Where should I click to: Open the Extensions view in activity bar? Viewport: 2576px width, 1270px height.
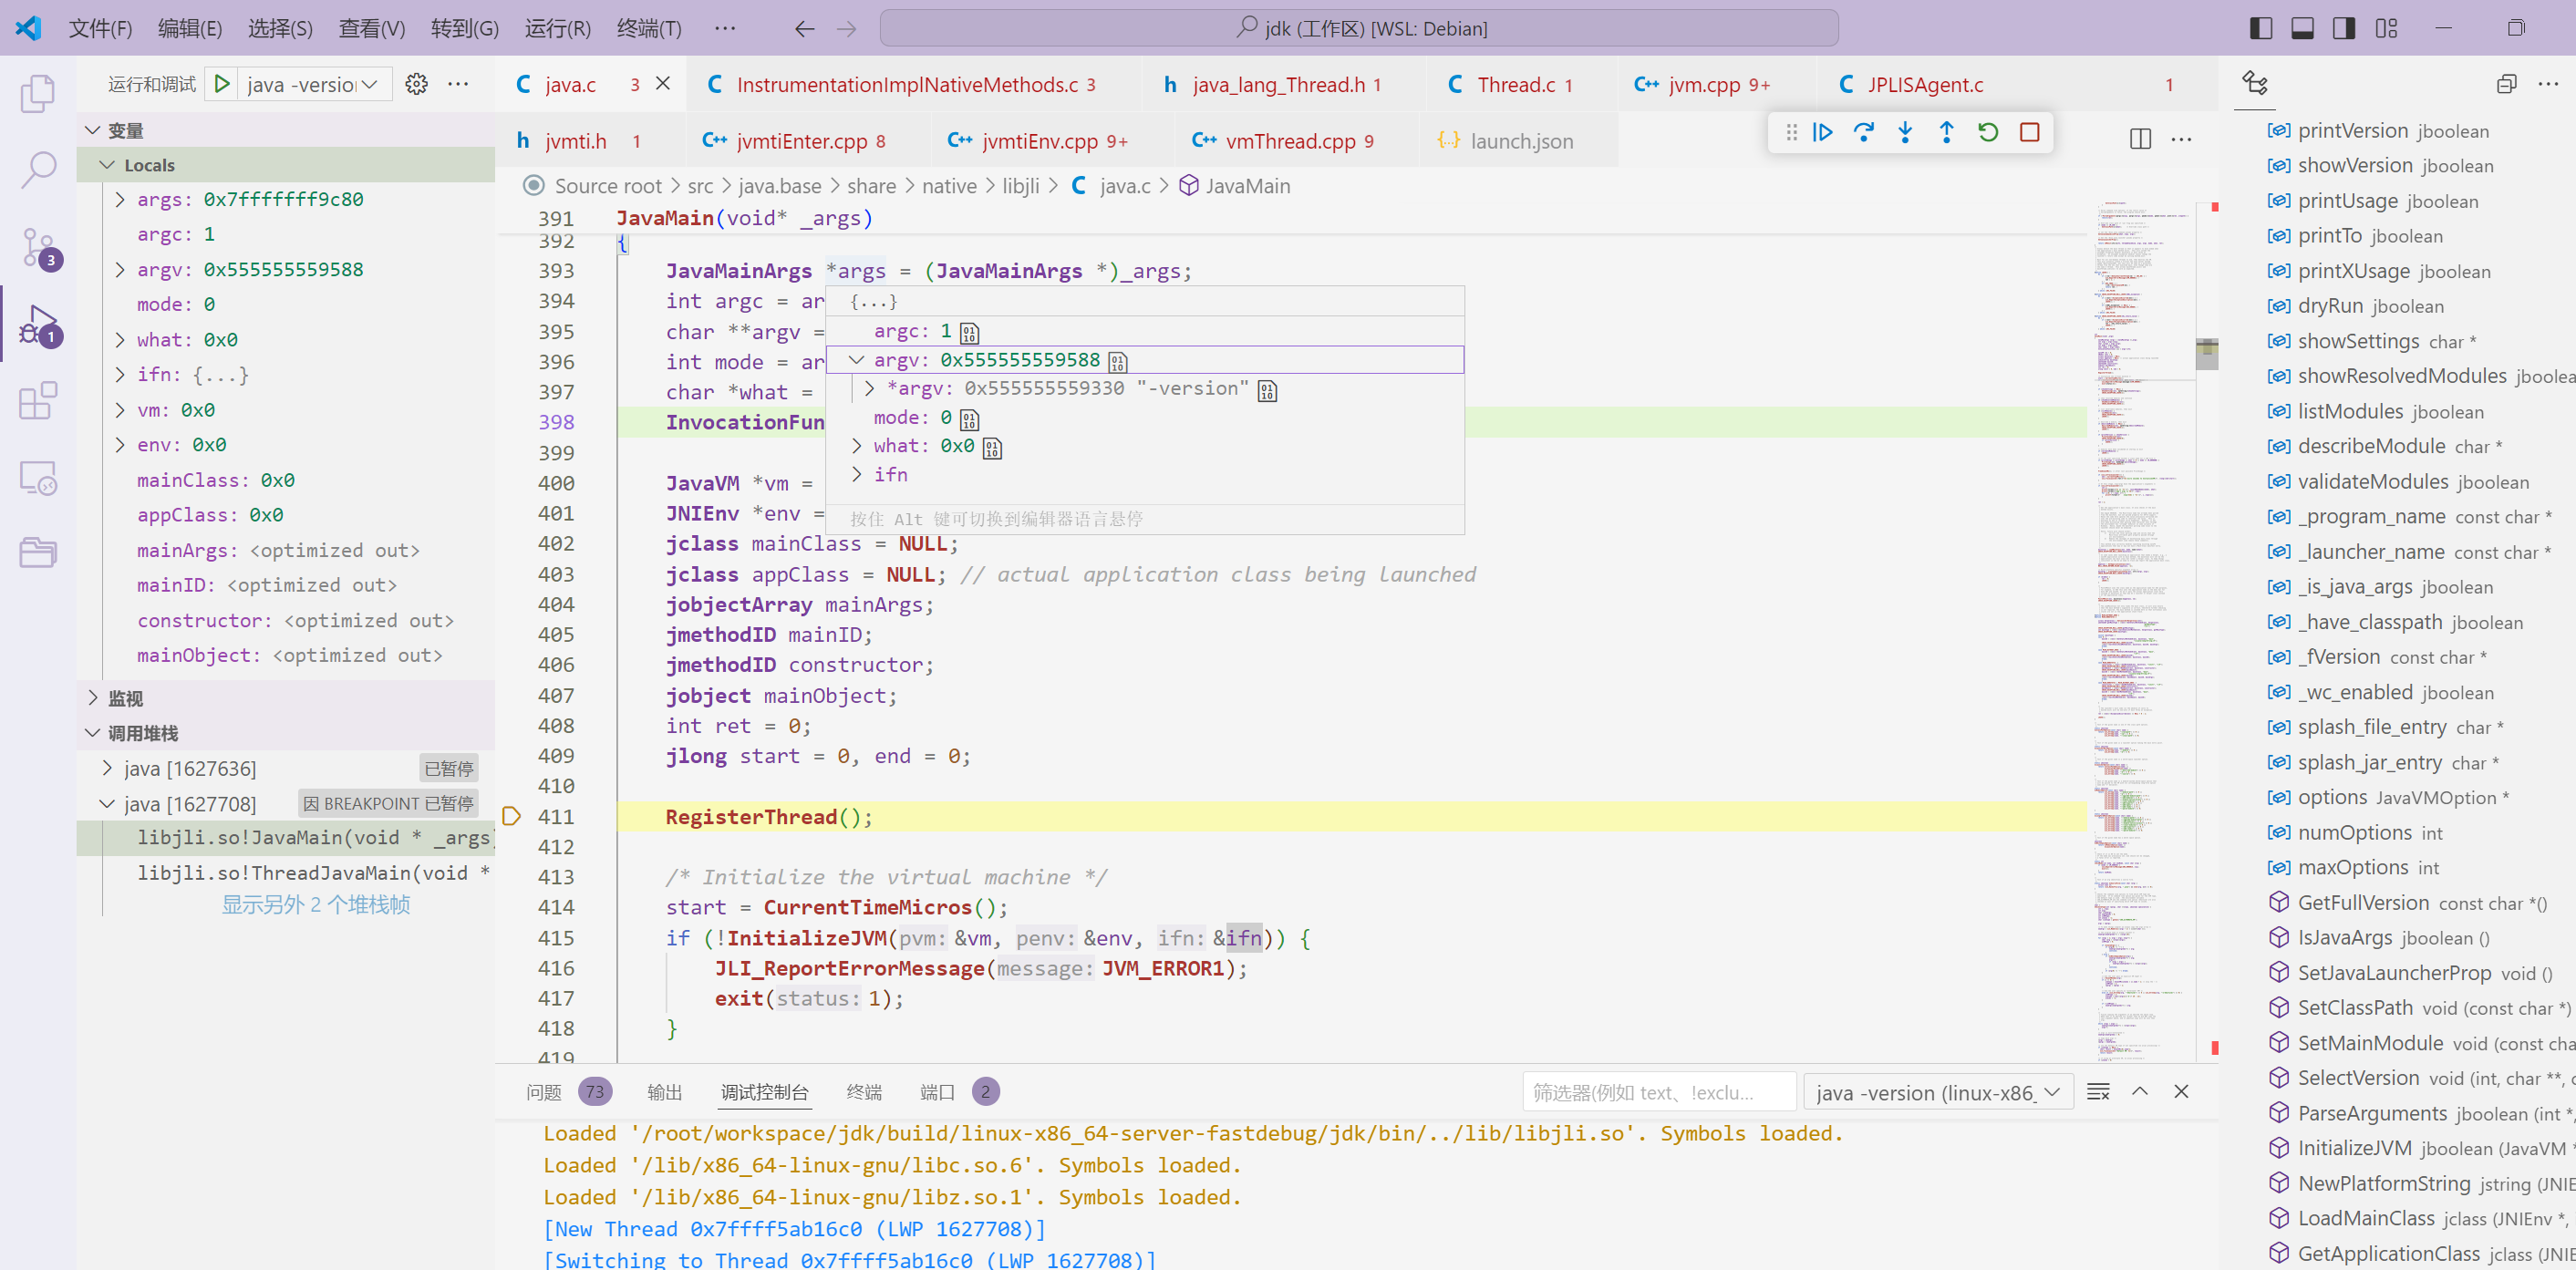[x=38, y=401]
